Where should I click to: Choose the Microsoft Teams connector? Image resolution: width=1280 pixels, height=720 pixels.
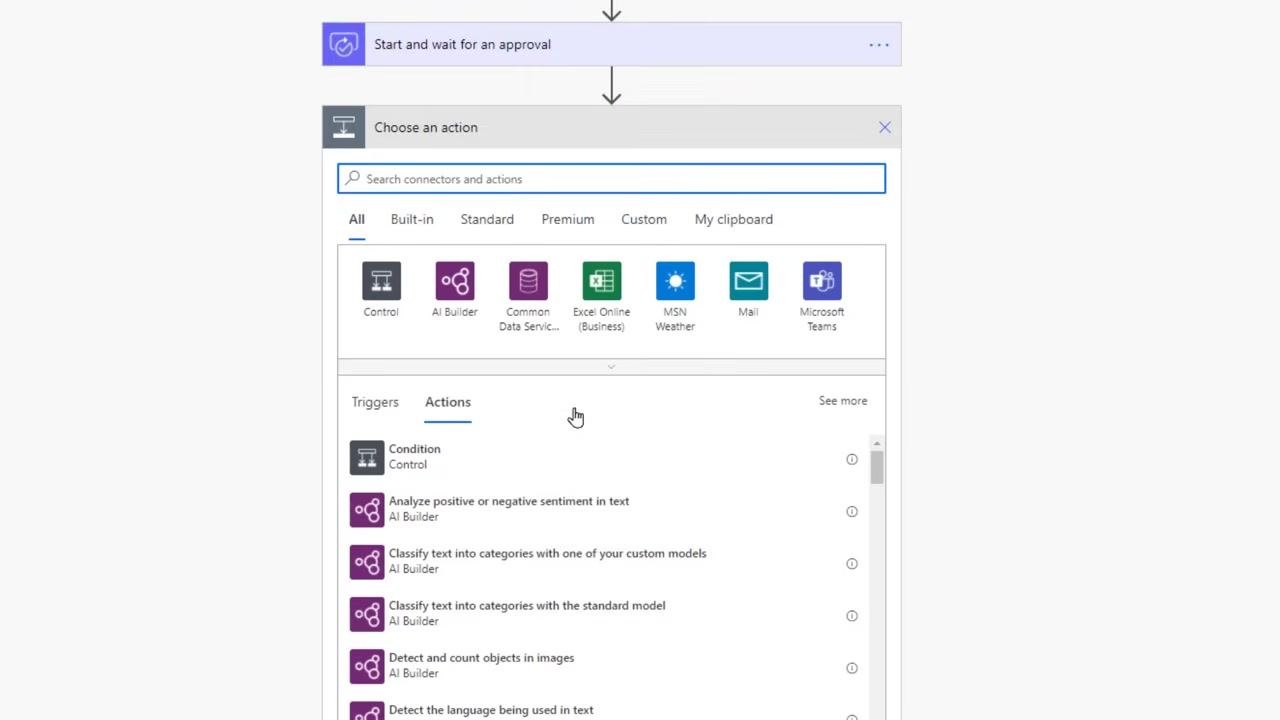coord(822,281)
